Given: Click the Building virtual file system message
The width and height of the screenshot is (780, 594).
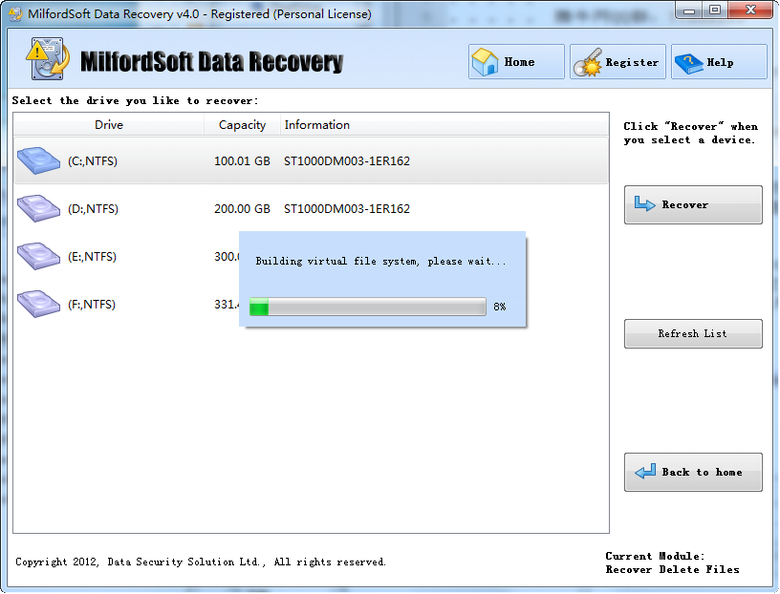Looking at the screenshot, I should [x=381, y=261].
